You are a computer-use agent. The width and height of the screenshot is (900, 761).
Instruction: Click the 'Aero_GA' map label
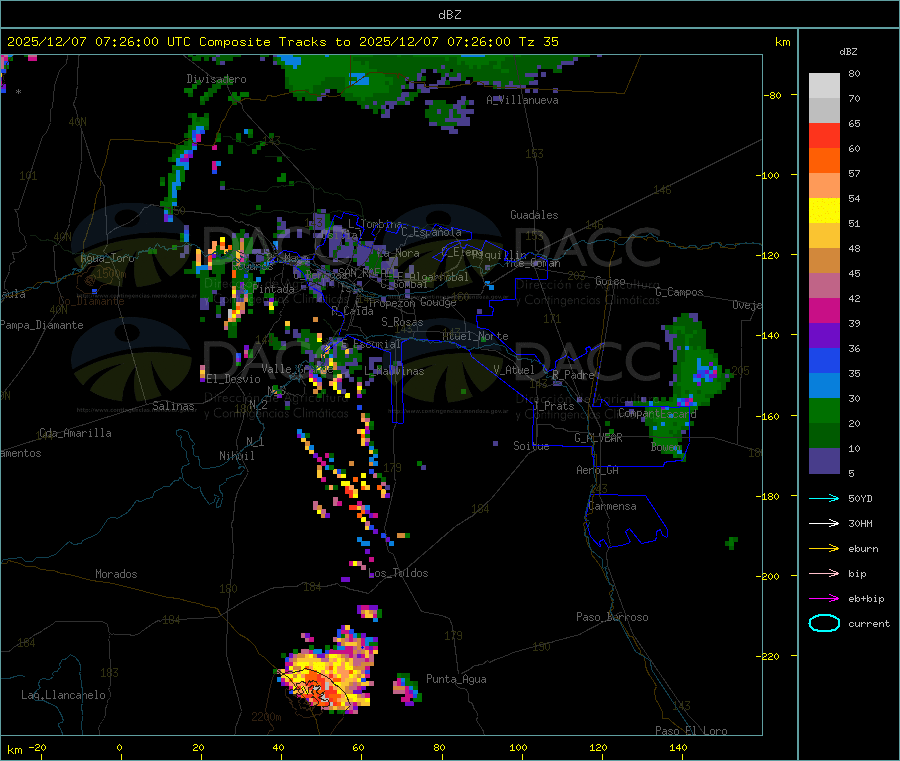pyautogui.click(x=598, y=470)
